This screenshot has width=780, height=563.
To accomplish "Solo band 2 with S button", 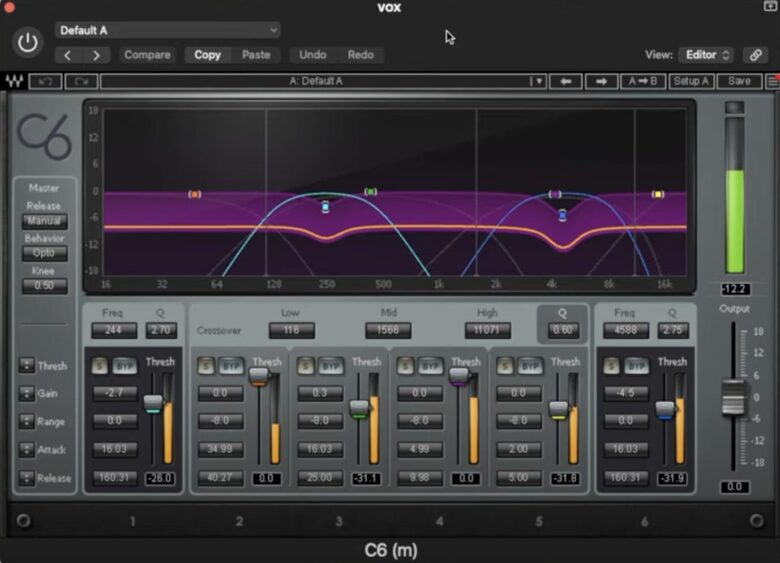I will click(206, 366).
